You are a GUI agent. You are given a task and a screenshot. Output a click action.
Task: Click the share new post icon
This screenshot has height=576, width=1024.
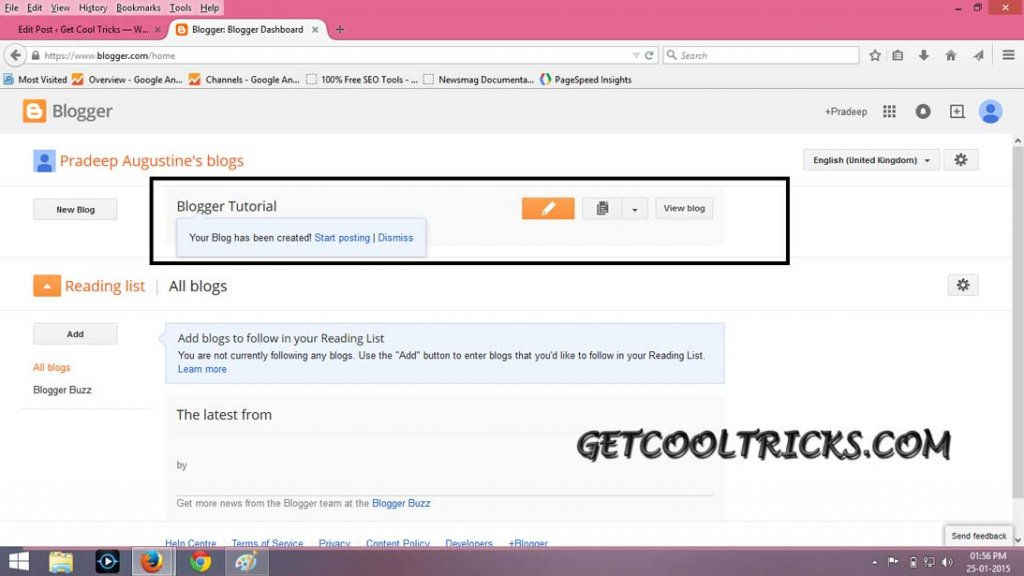(x=957, y=112)
